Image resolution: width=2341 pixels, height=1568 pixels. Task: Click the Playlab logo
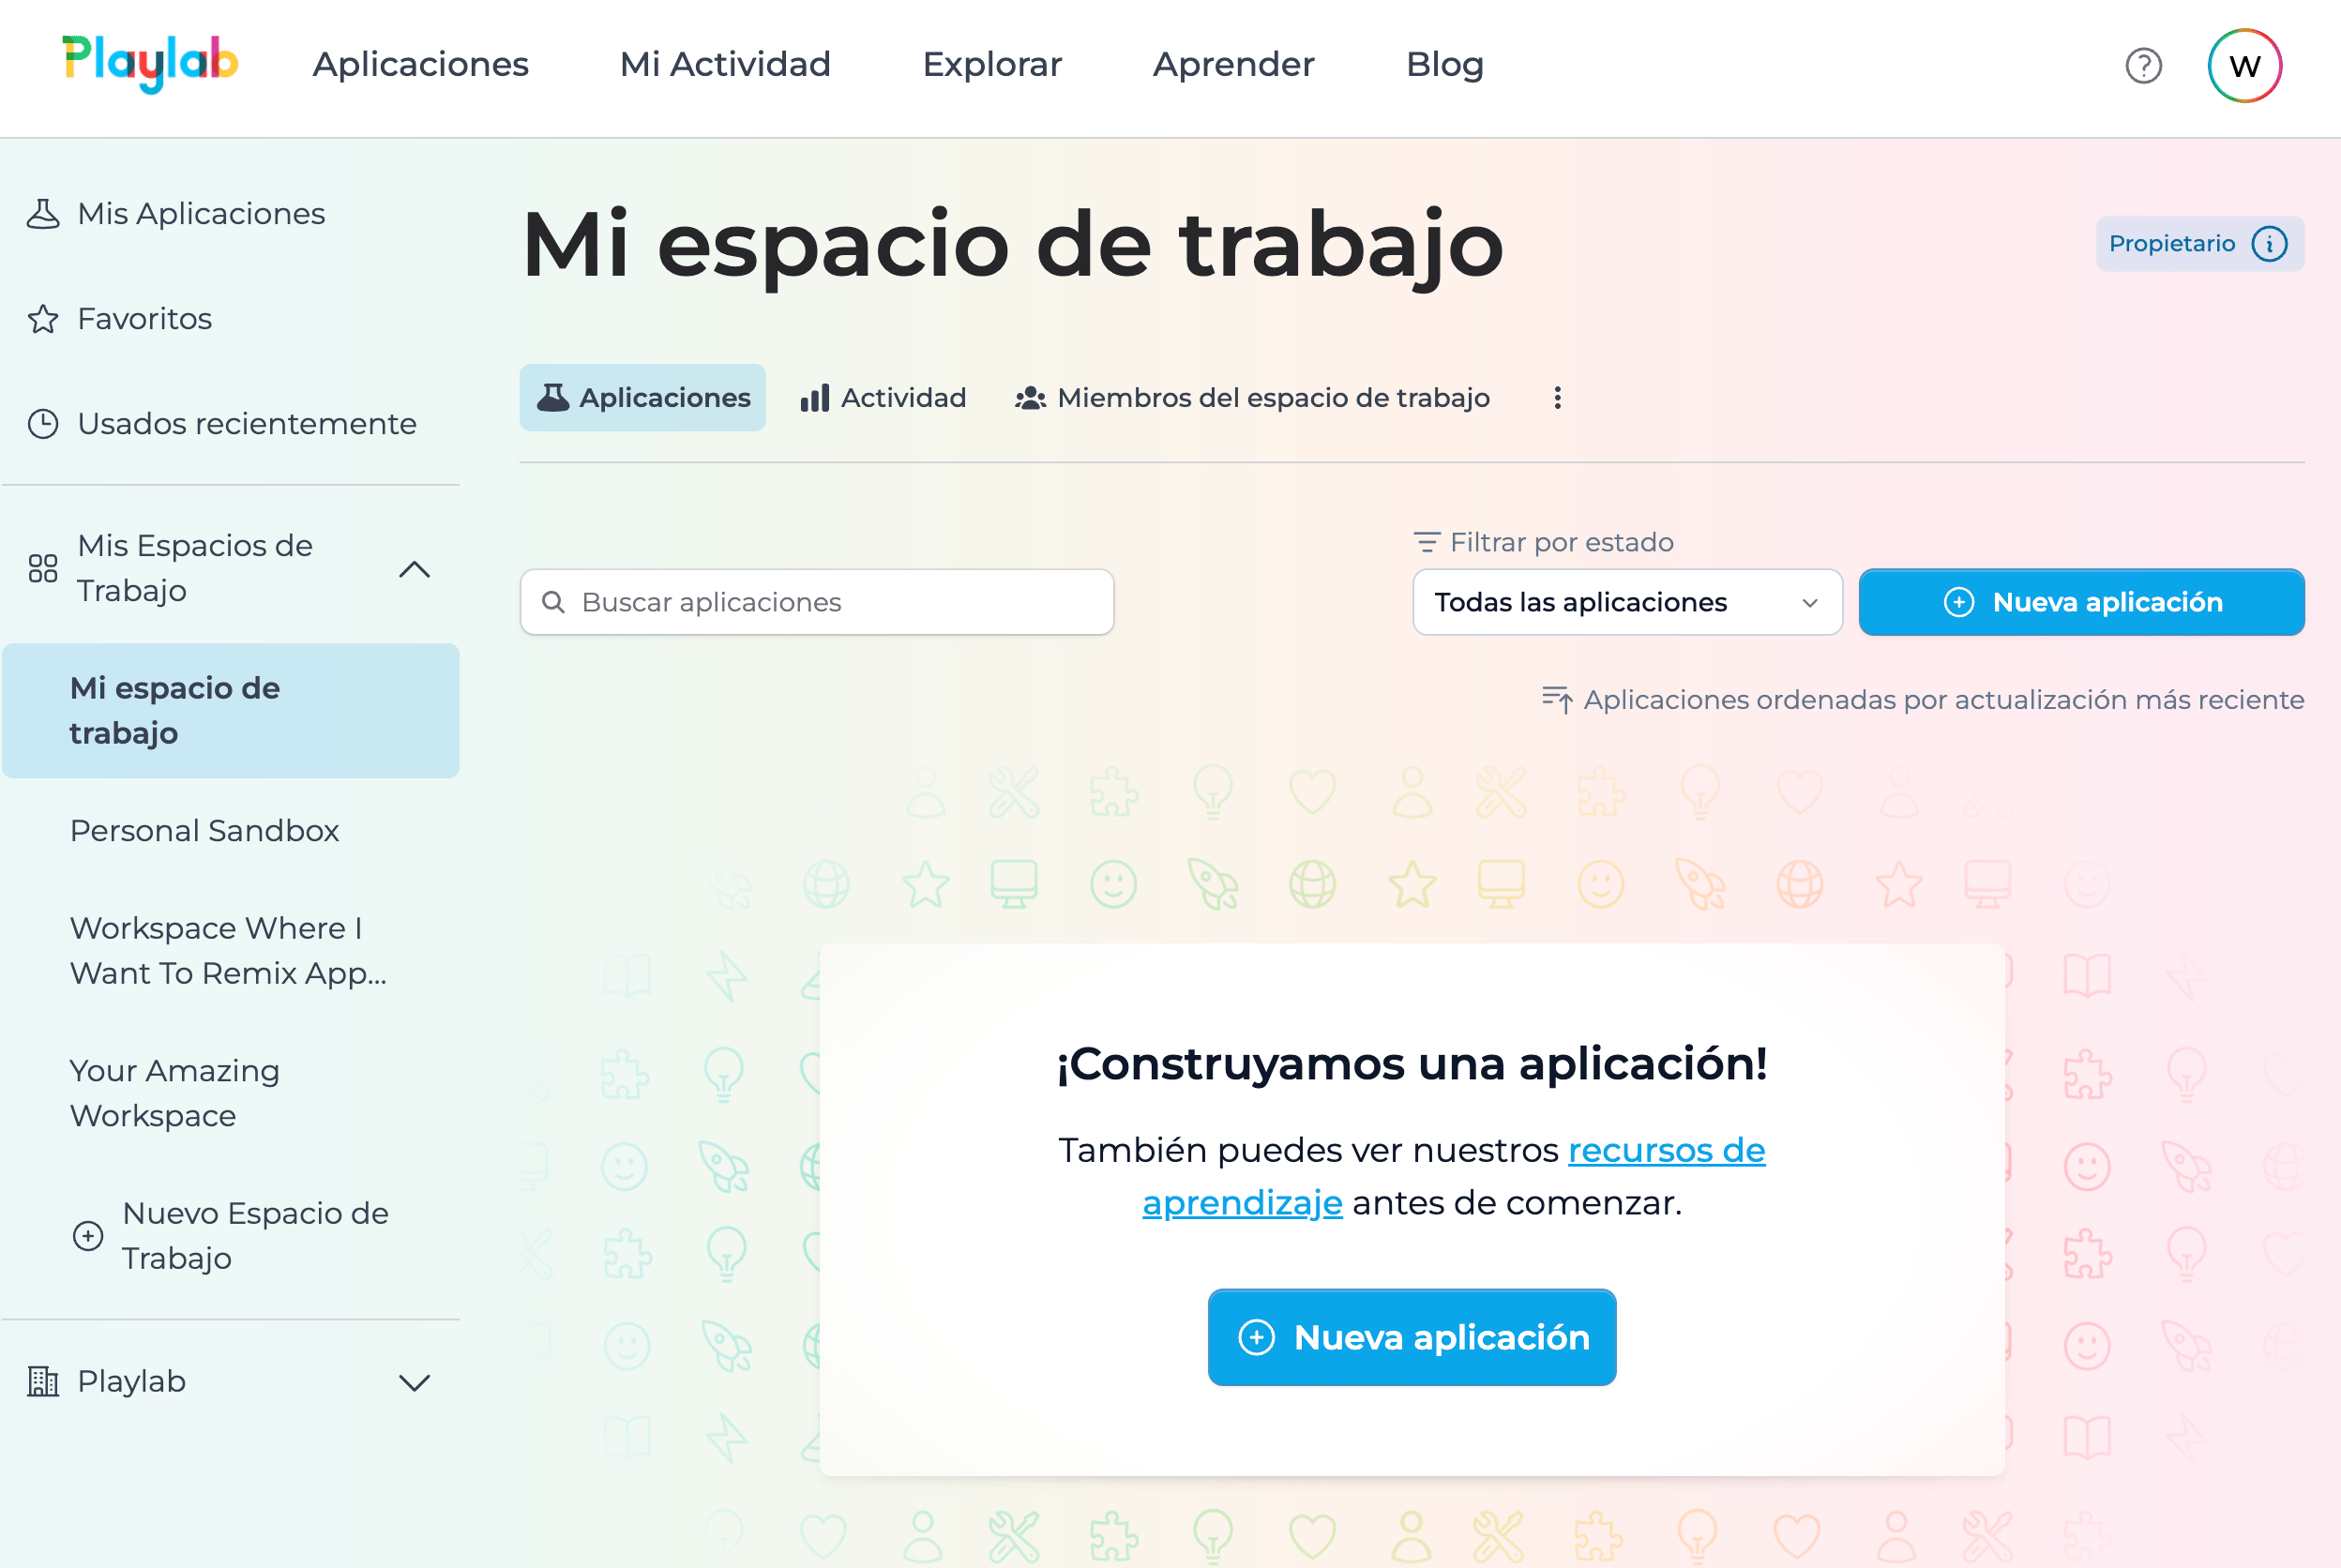(150, 63)
